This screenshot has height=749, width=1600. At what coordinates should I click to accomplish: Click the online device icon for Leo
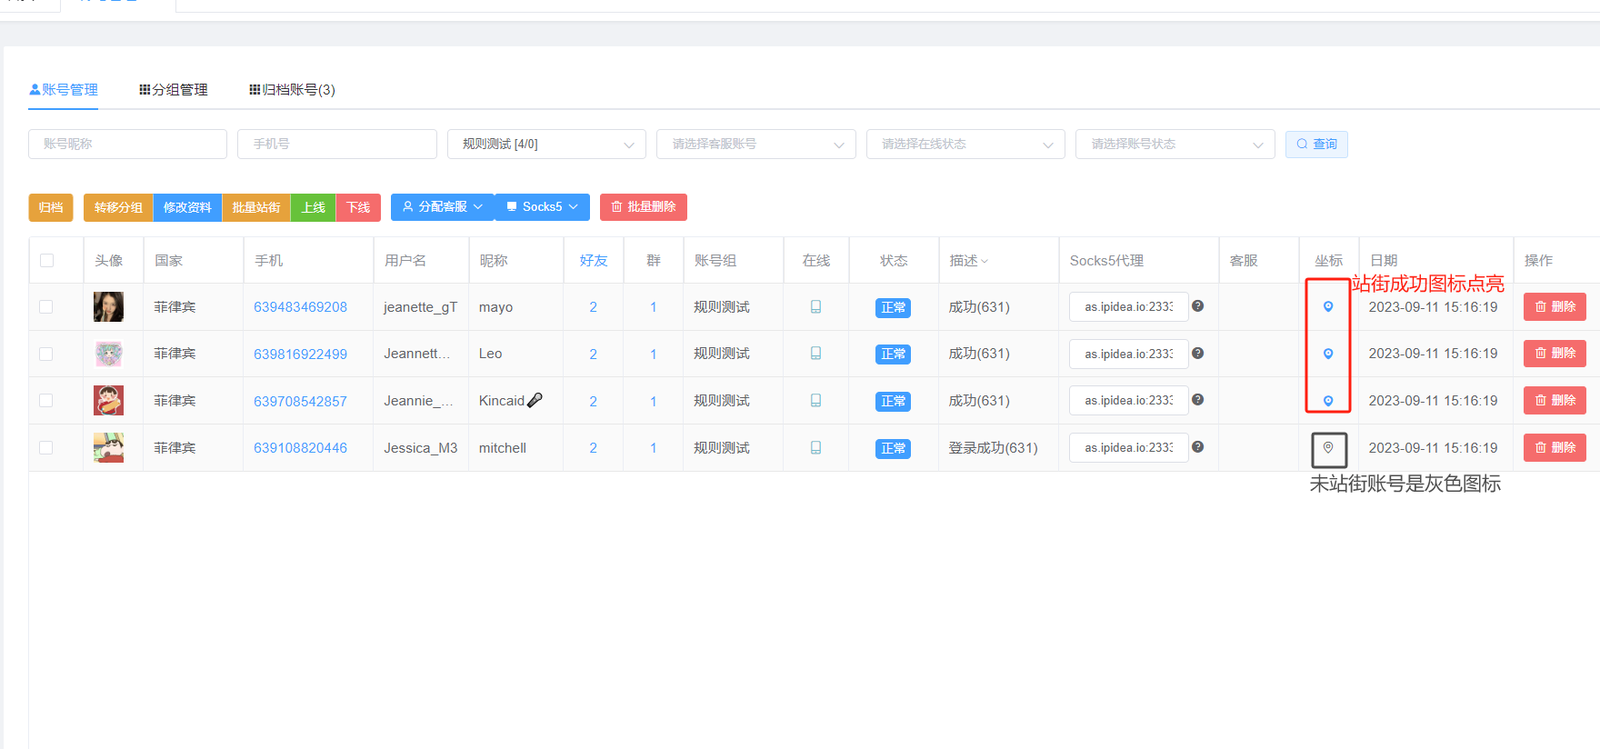[x=816, y=354]
